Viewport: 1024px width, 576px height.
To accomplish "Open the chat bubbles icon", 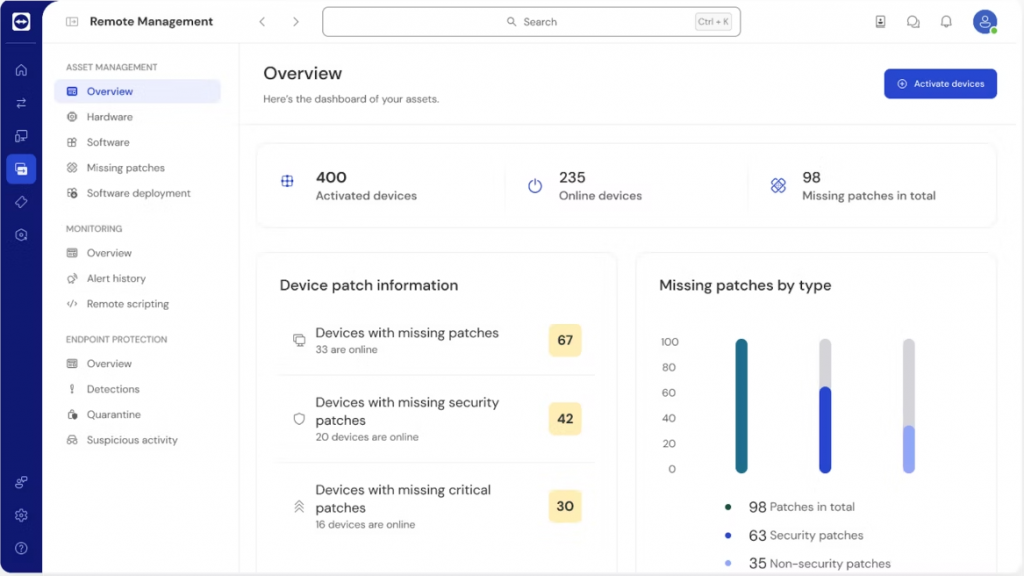I will click(x=913, y=22).
